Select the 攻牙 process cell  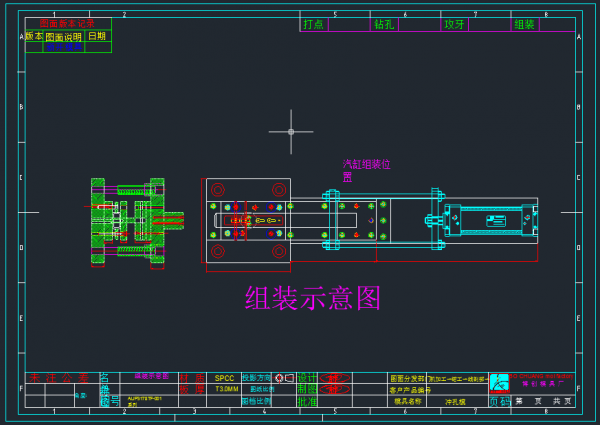(x=454, y=24)
